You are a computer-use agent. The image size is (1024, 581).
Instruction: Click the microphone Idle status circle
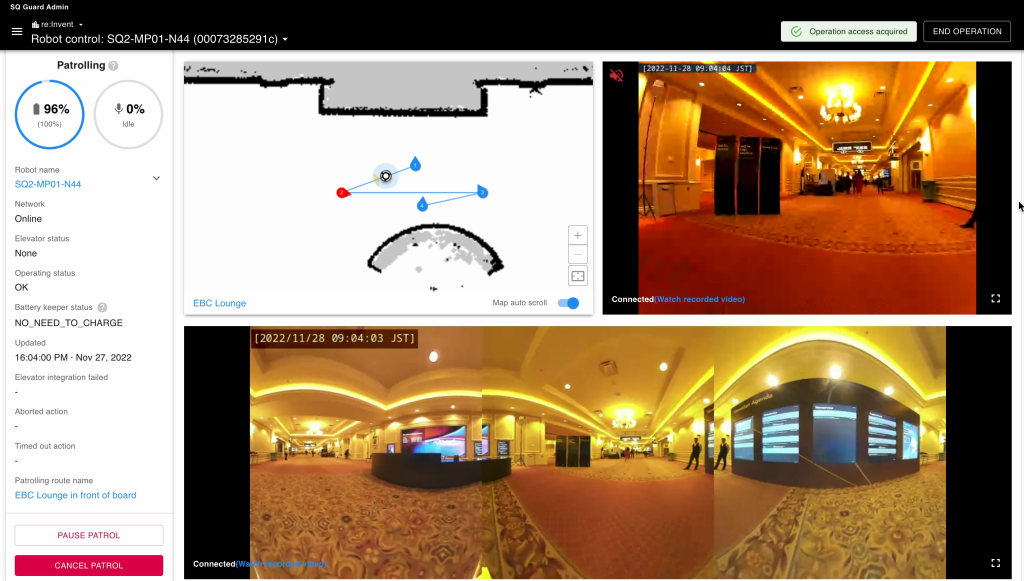tap(128, 114)
